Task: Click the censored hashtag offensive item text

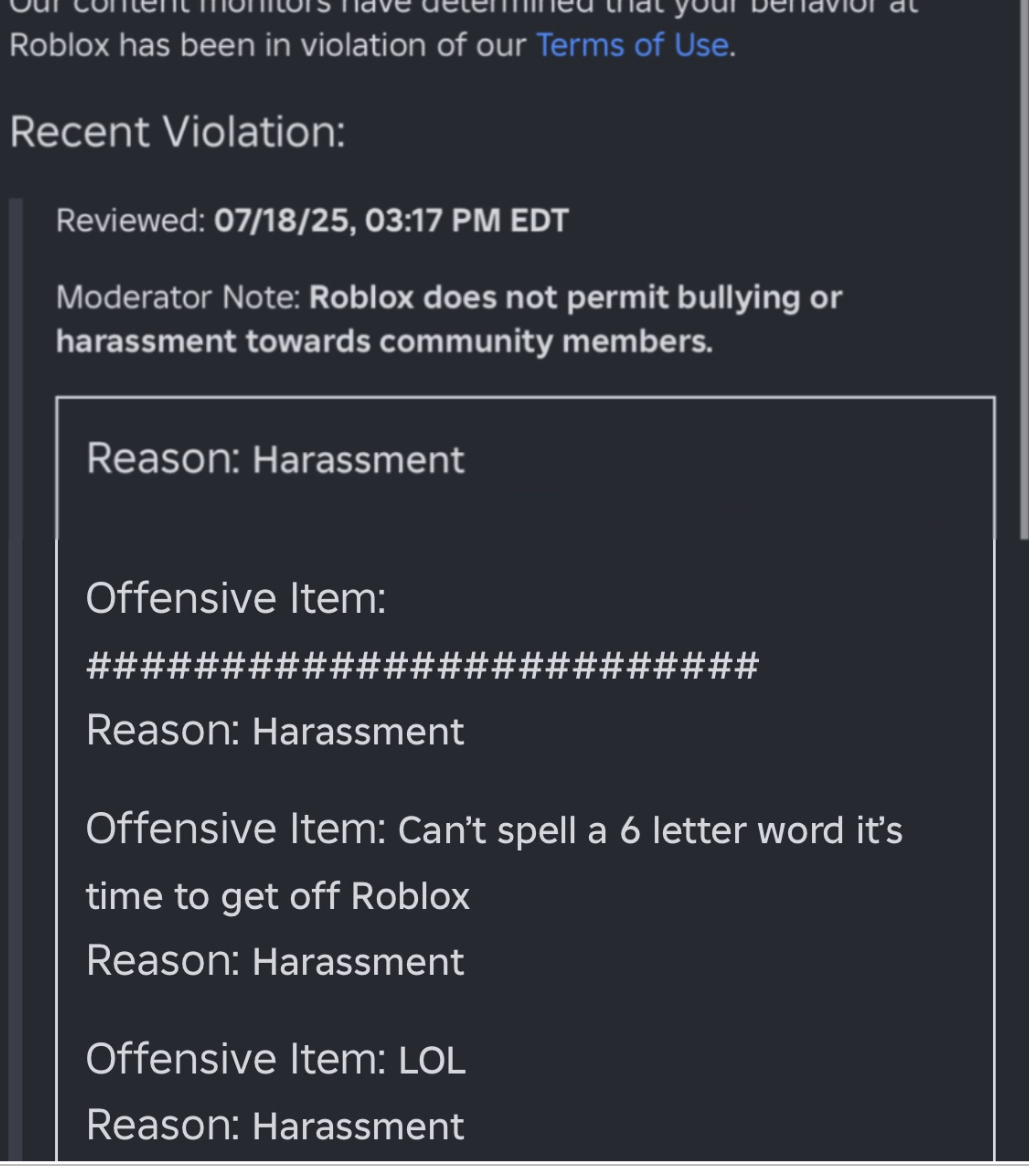Action: [x=422, y=665]
